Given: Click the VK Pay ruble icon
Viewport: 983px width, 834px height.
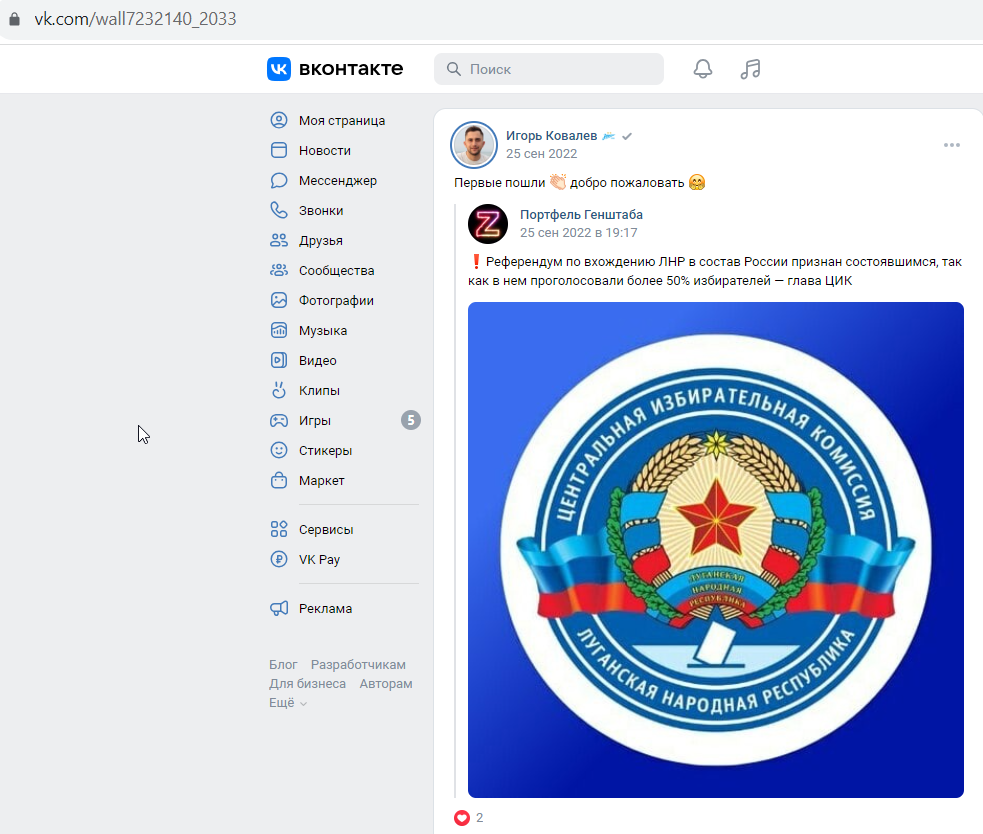Looking at the screenshot, I should coord(279,559).
